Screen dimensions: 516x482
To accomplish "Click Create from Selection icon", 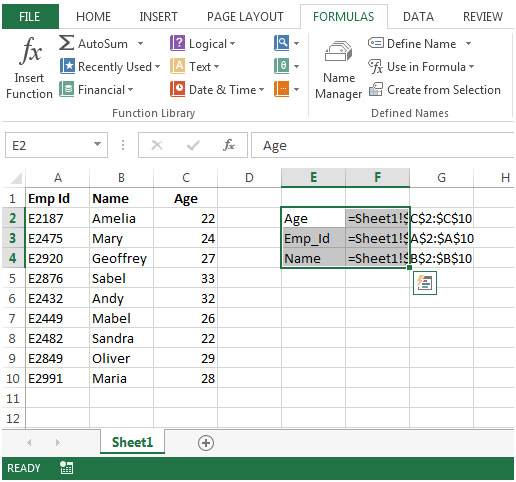I will pos(376,89).
